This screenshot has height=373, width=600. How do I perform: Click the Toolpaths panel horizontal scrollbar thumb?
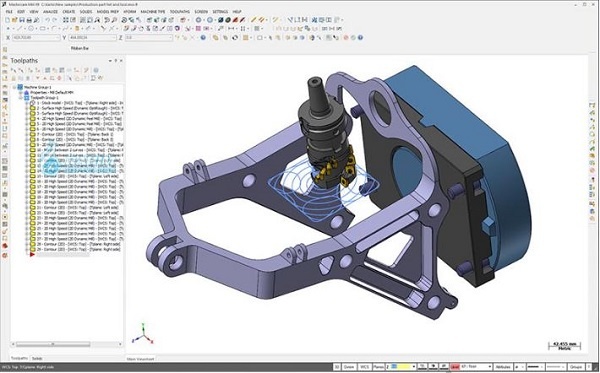[x=53, y=344]
